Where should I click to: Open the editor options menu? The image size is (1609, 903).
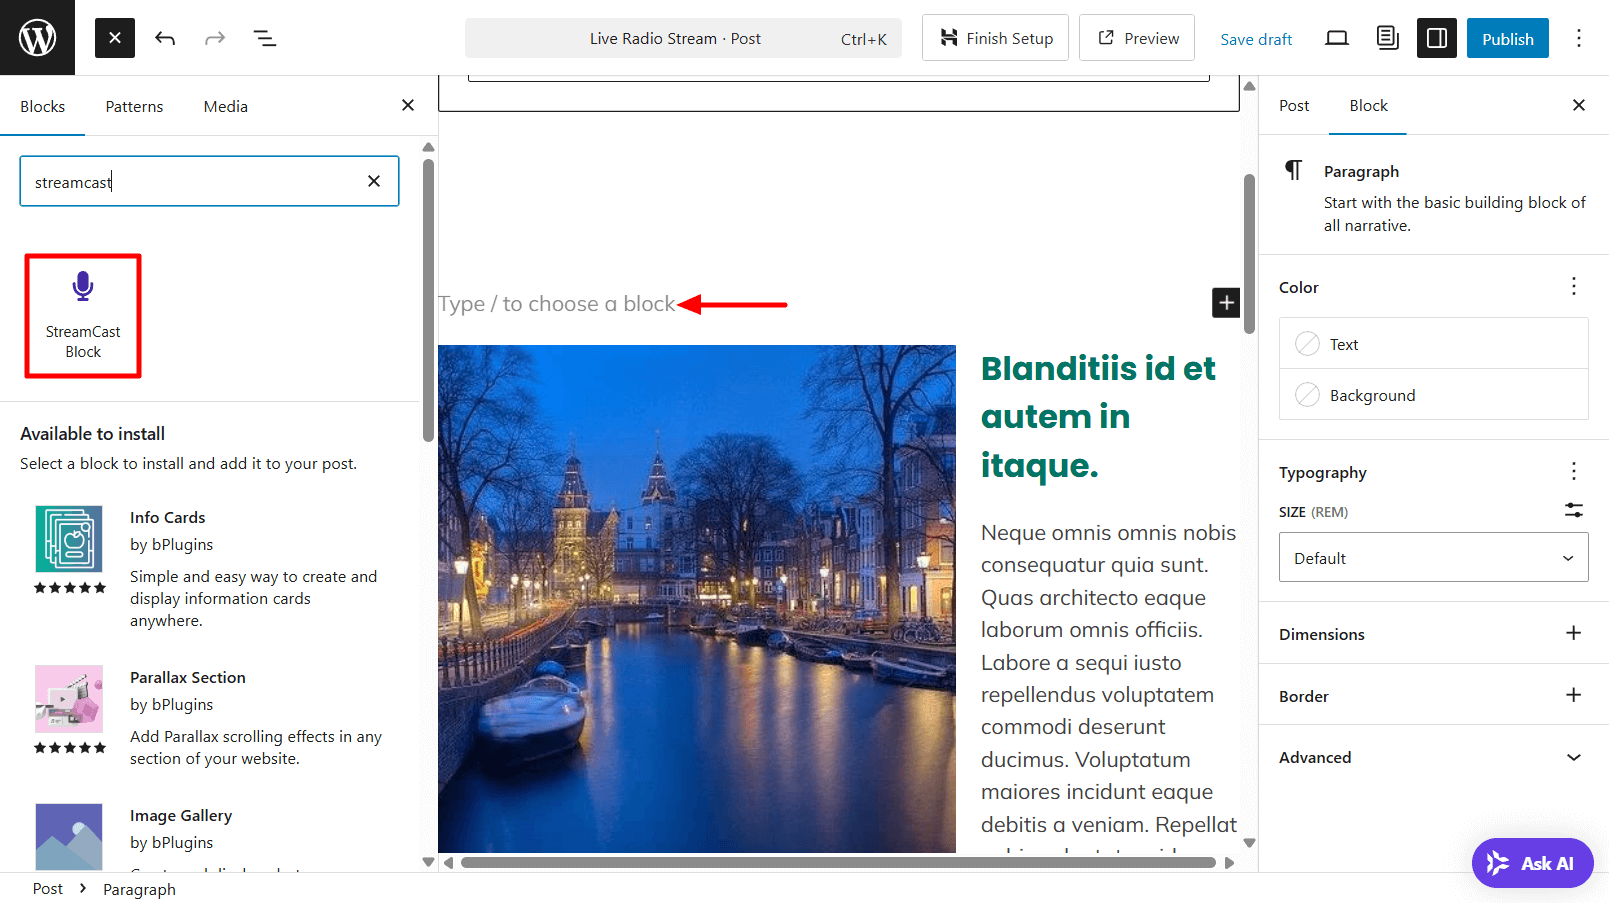click(1579, 38)
